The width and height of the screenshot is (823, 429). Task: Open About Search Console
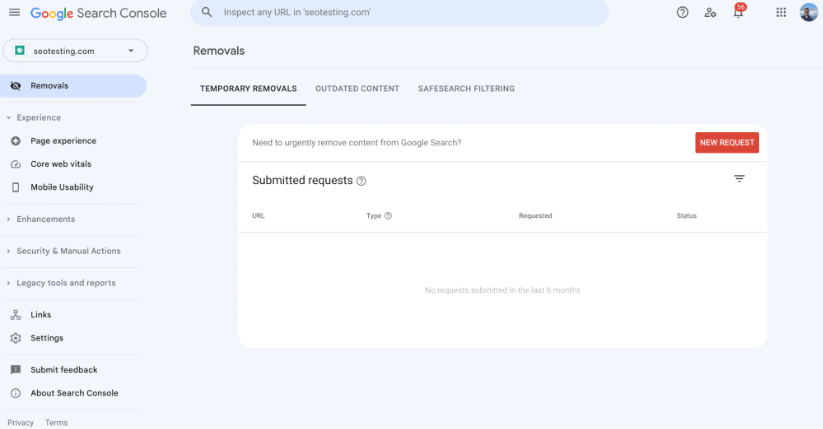pos(74,393)
